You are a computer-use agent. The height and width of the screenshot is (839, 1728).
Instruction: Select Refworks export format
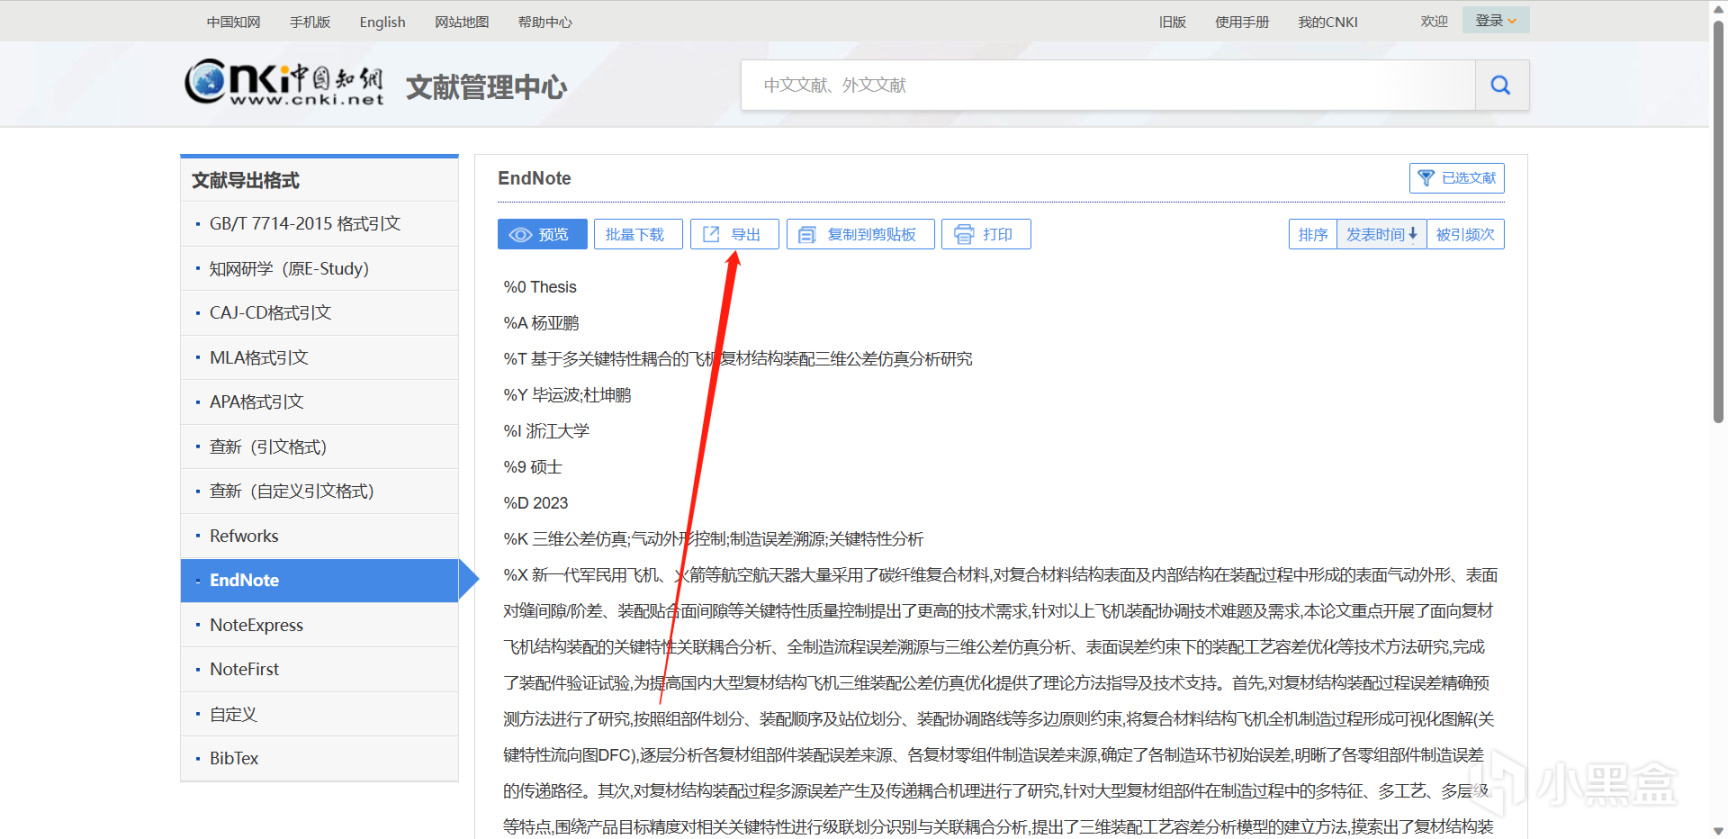point(320,536)
